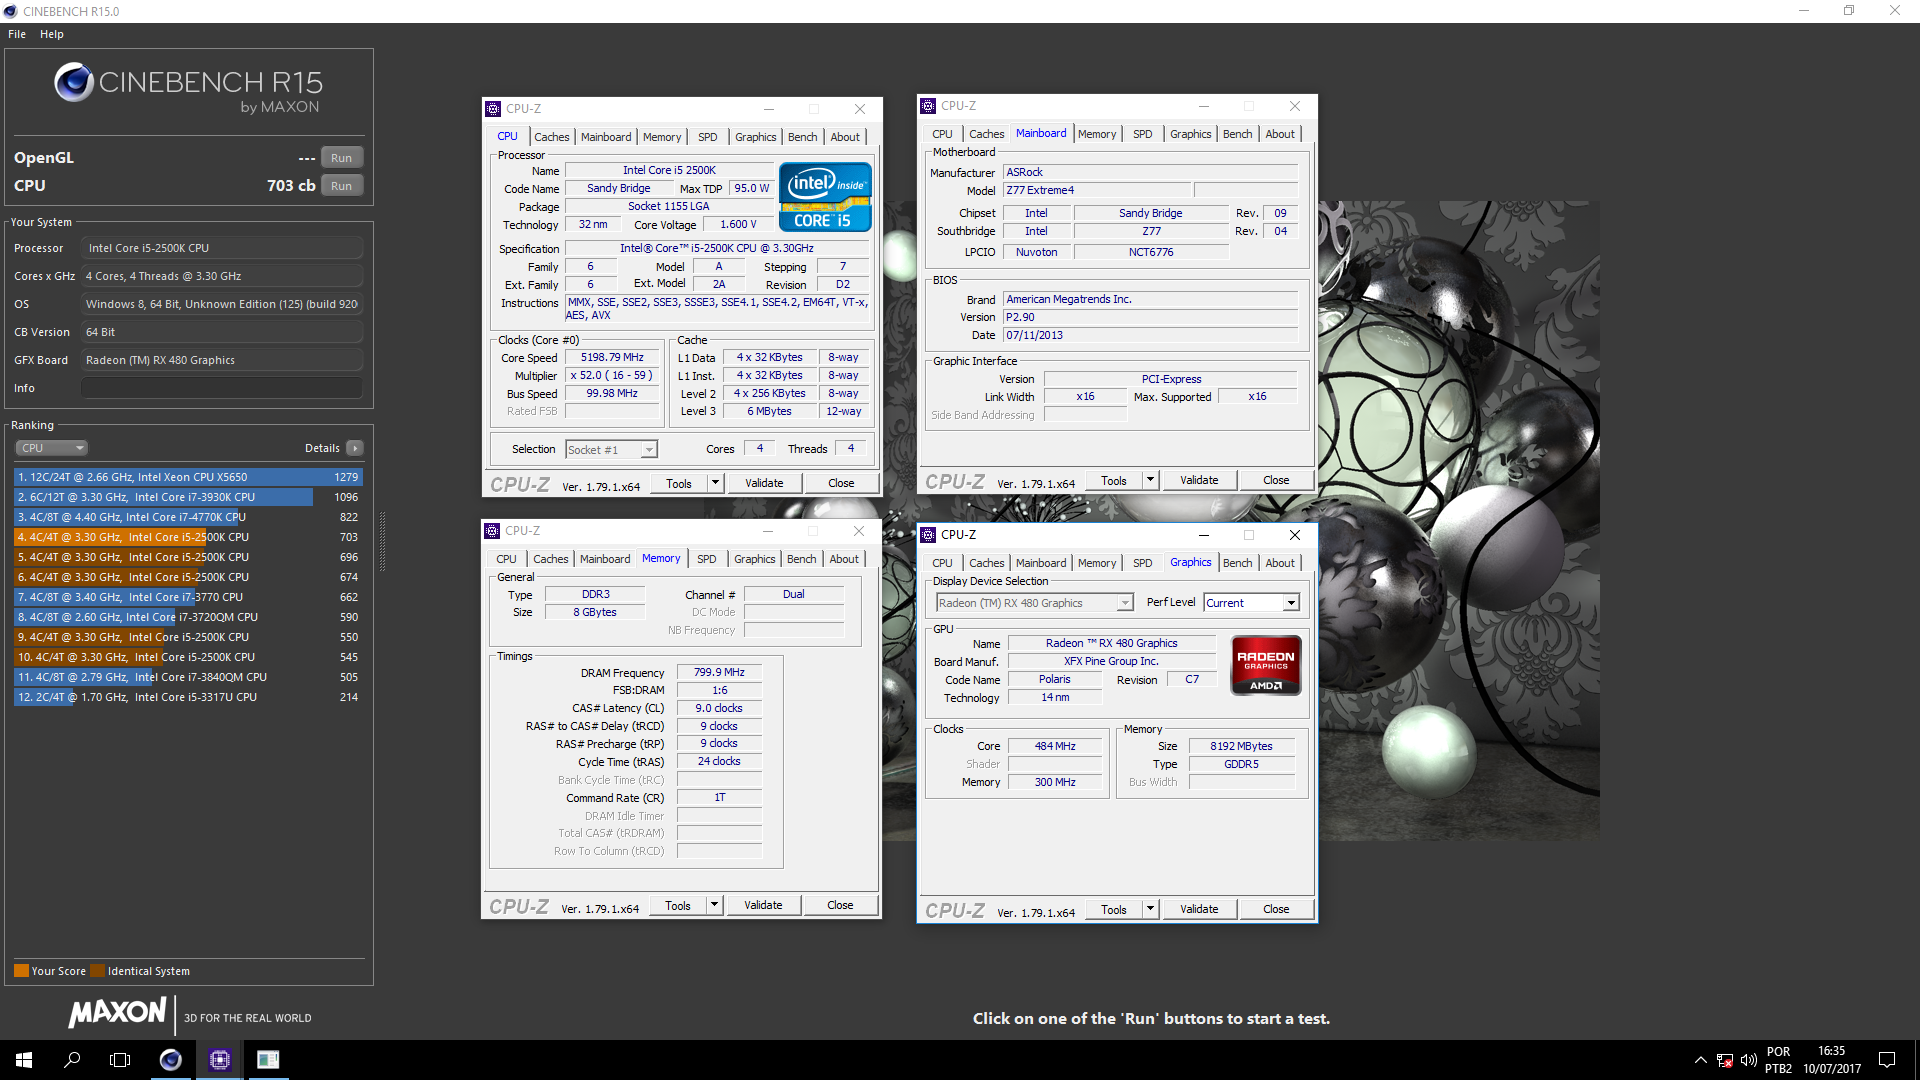This screenshot has height=1080, width=1920.
Task: Select ranking row with score 703
Action: click(x=188, y=537)
